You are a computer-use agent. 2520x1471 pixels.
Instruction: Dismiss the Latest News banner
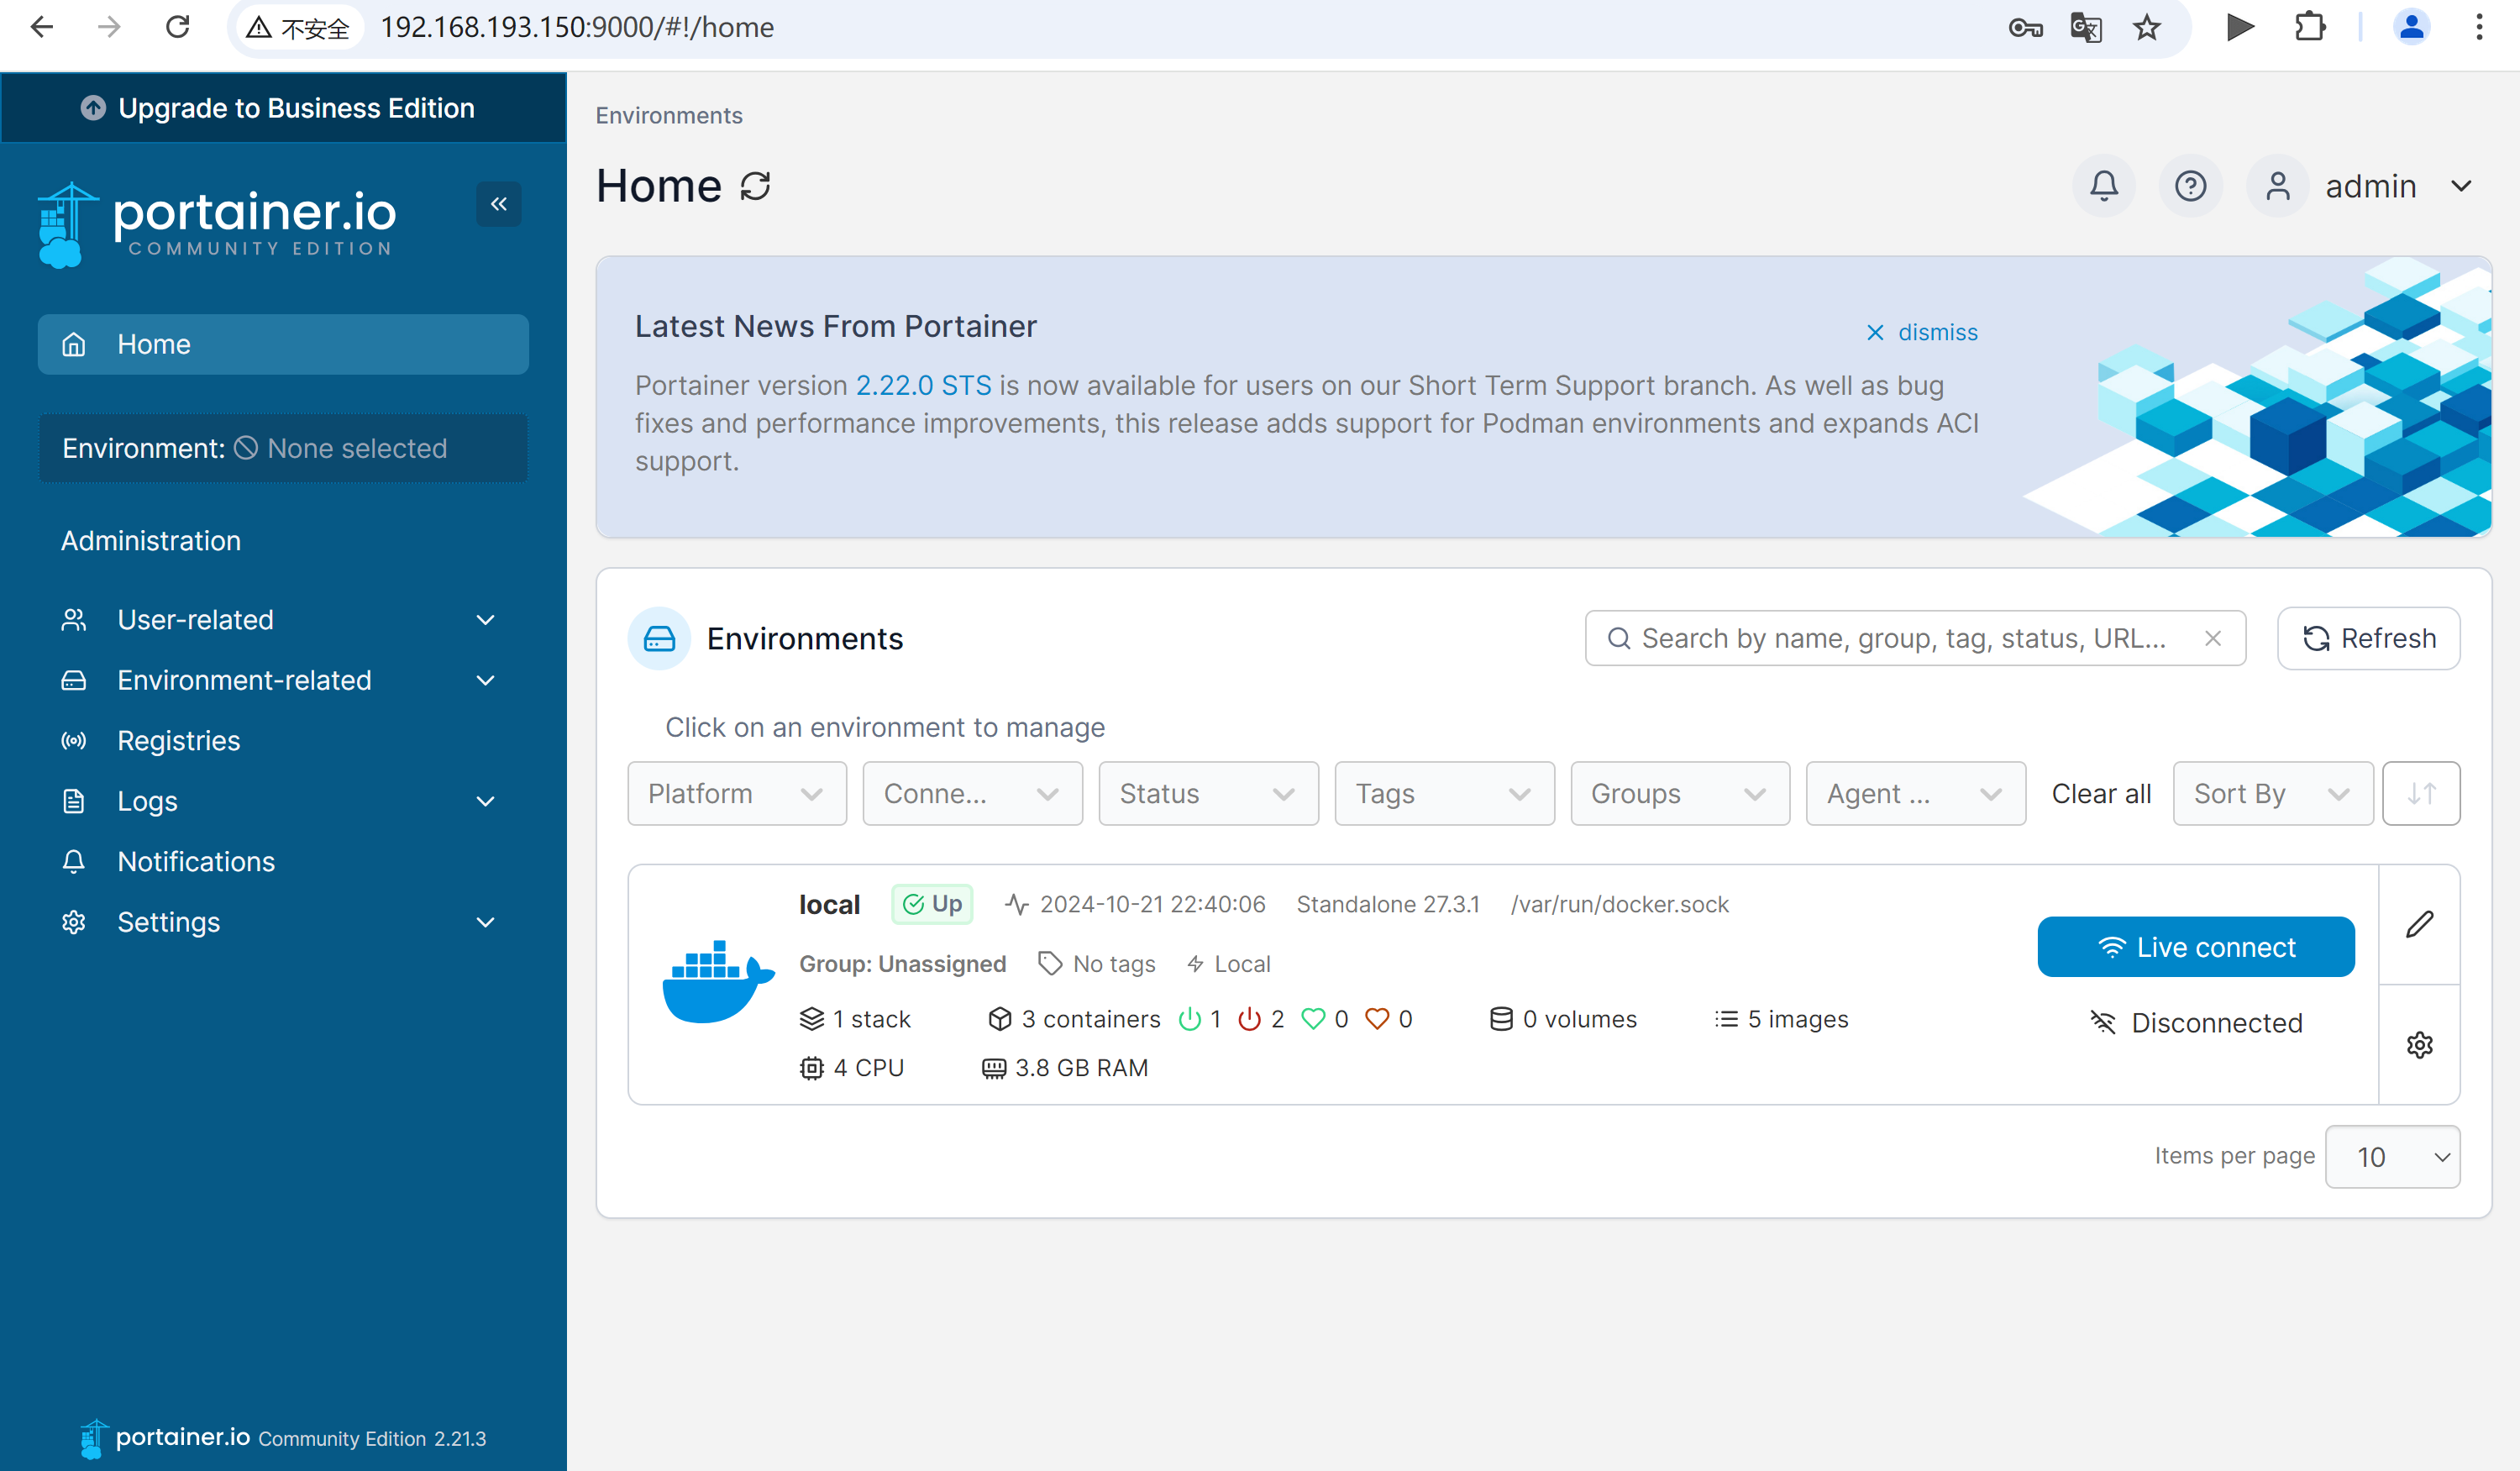tap(1922, 333)
